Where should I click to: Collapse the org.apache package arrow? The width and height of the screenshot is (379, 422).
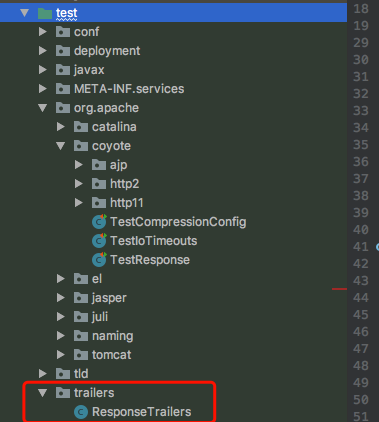(42, 108)
